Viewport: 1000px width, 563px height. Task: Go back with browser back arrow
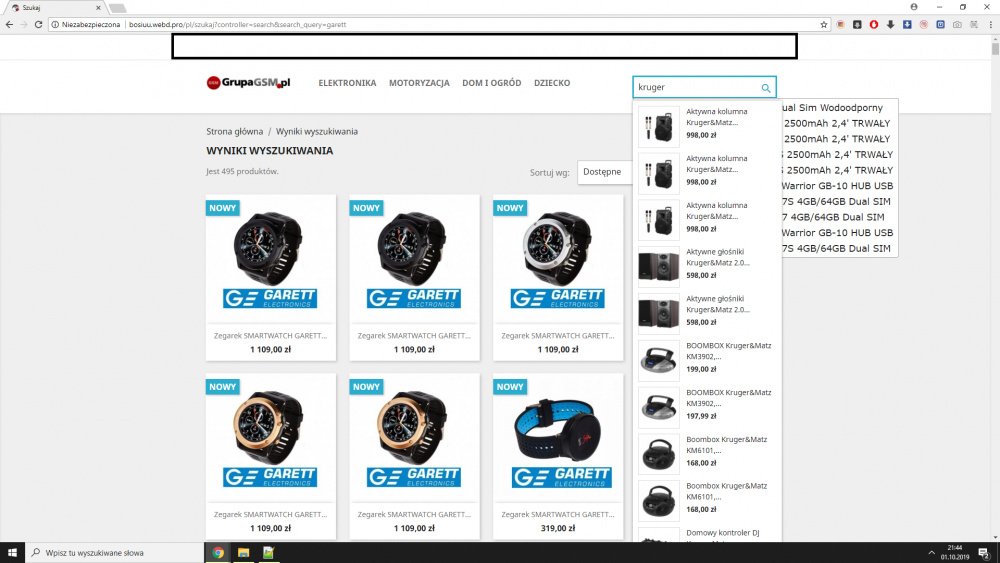pos(9,24)
